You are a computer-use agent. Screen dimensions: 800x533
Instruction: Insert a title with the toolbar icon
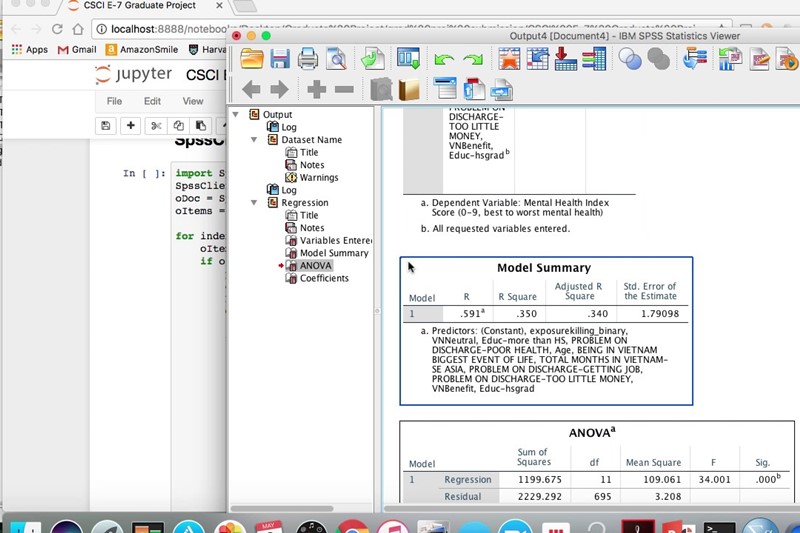(473, 88)
